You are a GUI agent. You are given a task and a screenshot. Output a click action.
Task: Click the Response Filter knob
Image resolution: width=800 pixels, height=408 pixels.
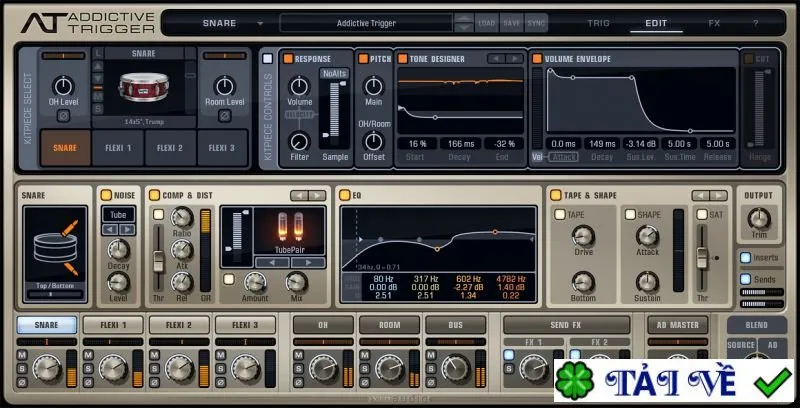coord(299,141)
